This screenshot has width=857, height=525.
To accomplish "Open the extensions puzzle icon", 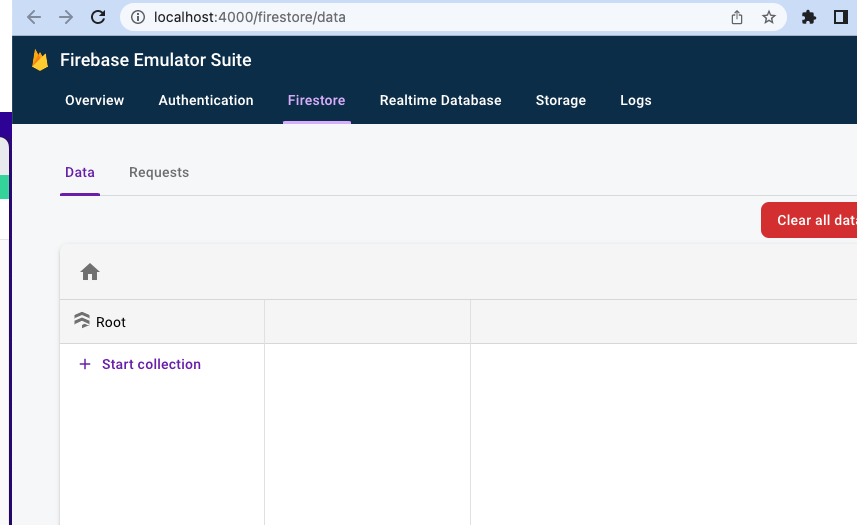I will (x=808, y=17).
